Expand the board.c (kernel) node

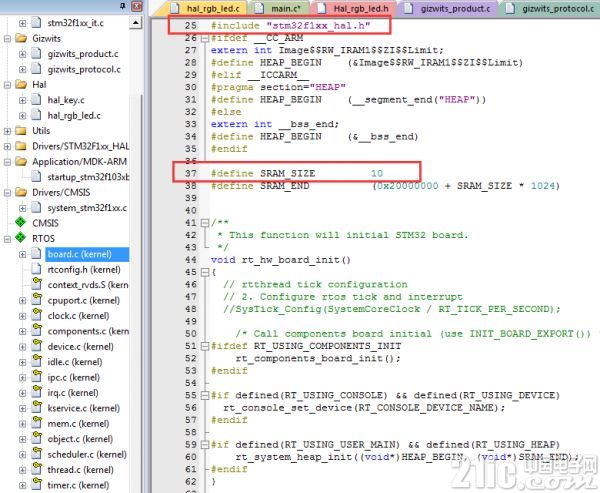coord(23,254)
